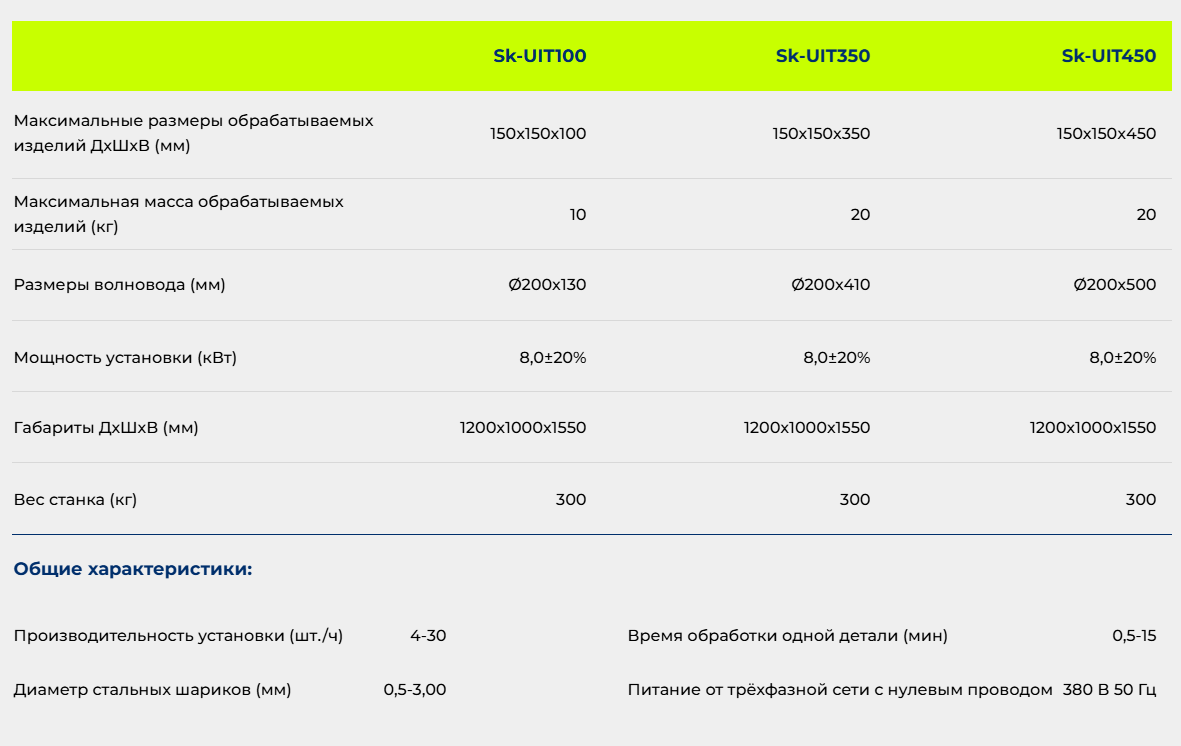
Task: Select the 150x150x350 dimensions cell
Action: 821,133
